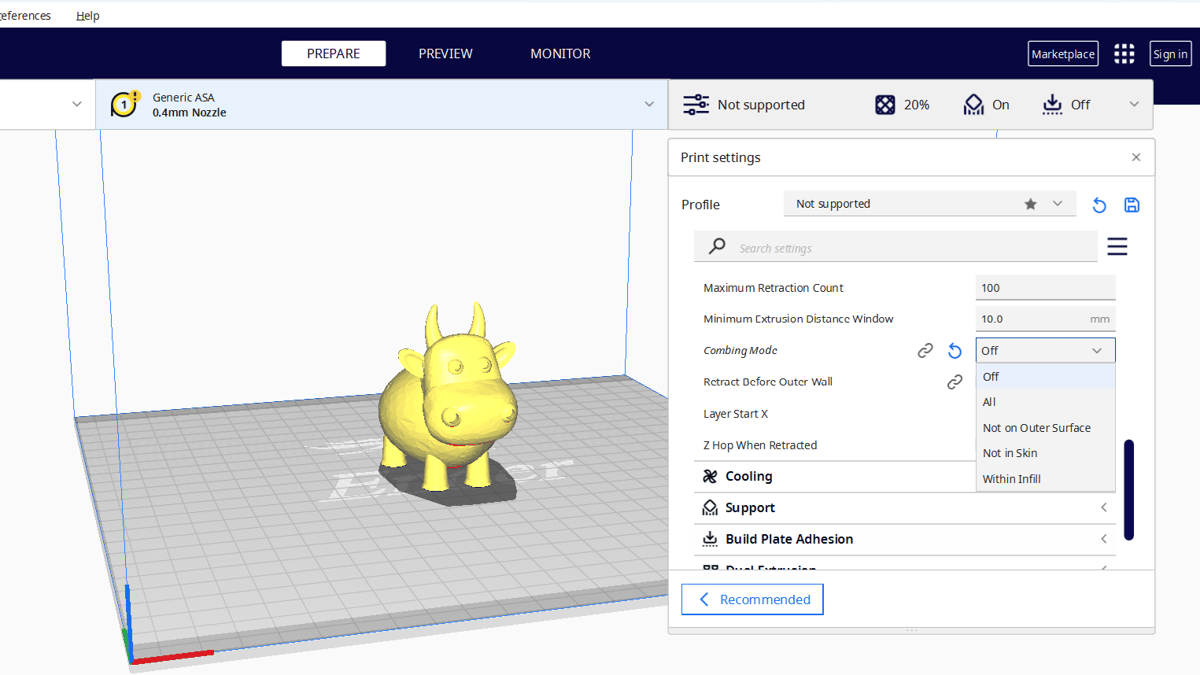The height and width of the screenshot is (675, 1200).
Task: Expand the Support settings section
Action: (750, 508)
